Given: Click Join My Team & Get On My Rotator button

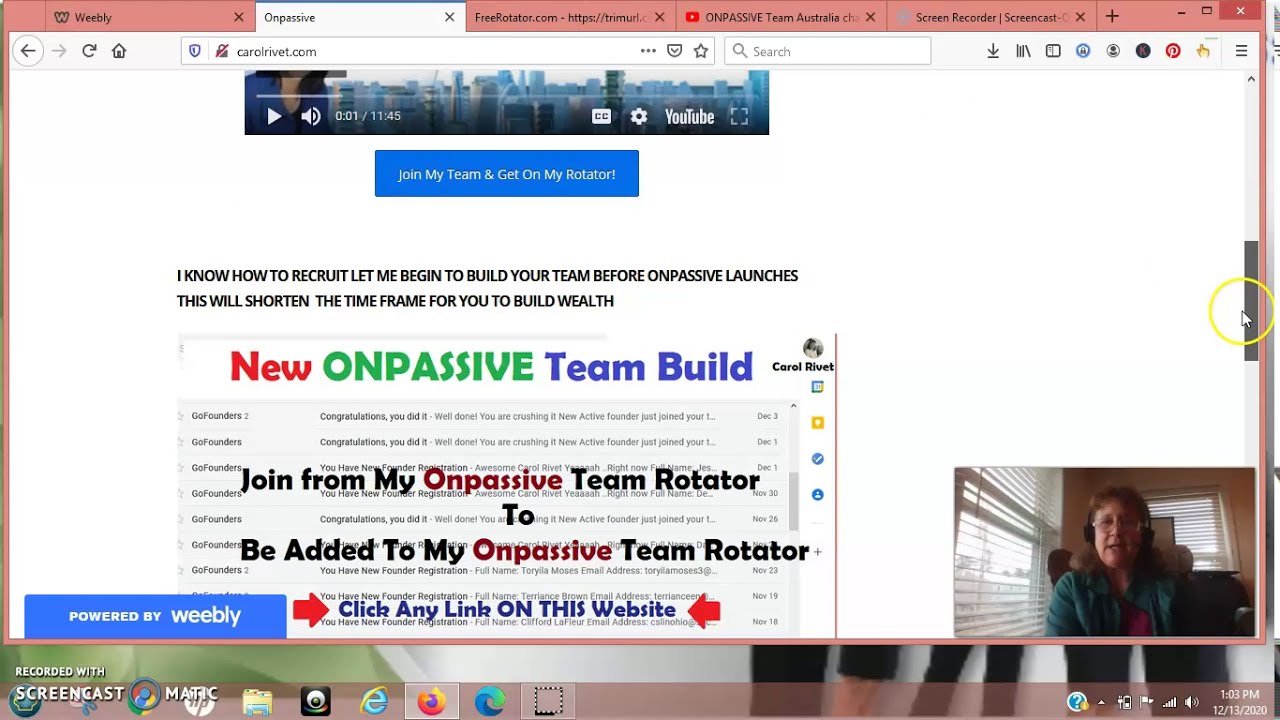Looking at the screenshot, I should (506, 174).
